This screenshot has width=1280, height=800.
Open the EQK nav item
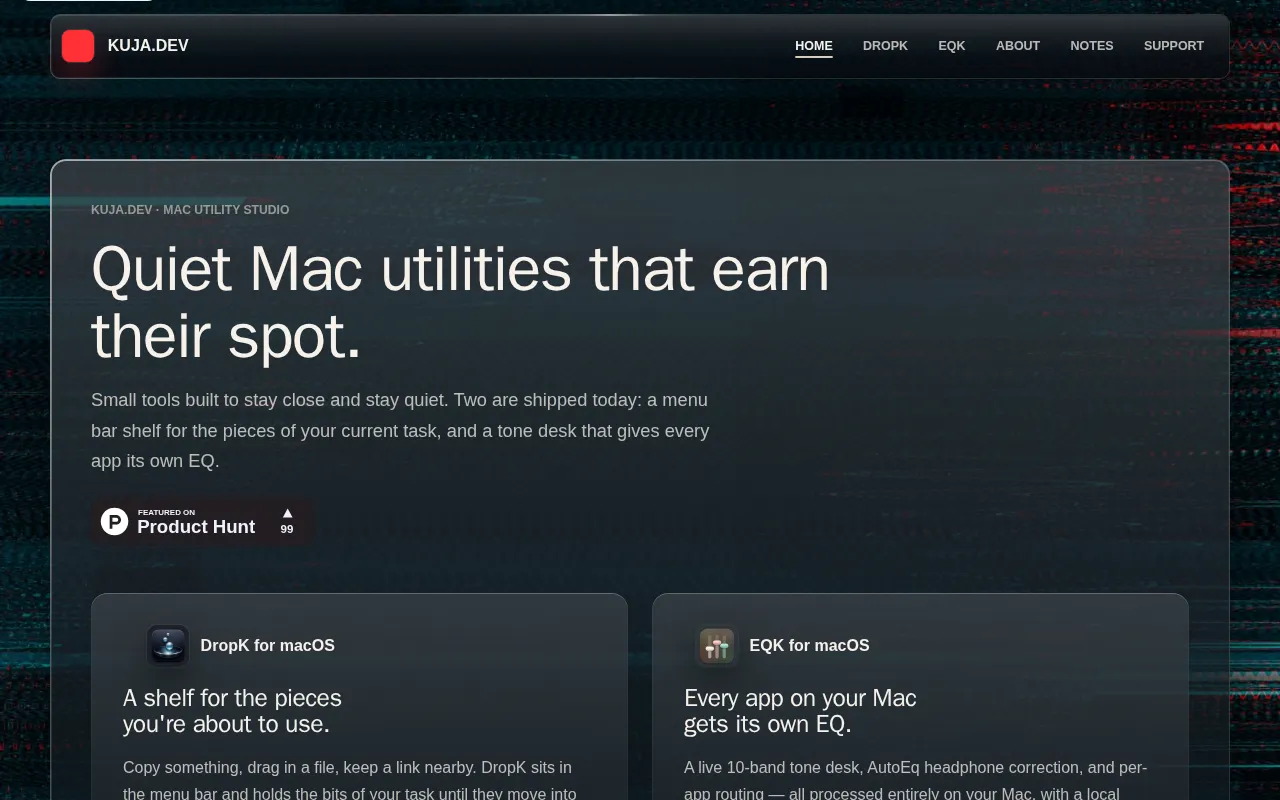952,46
